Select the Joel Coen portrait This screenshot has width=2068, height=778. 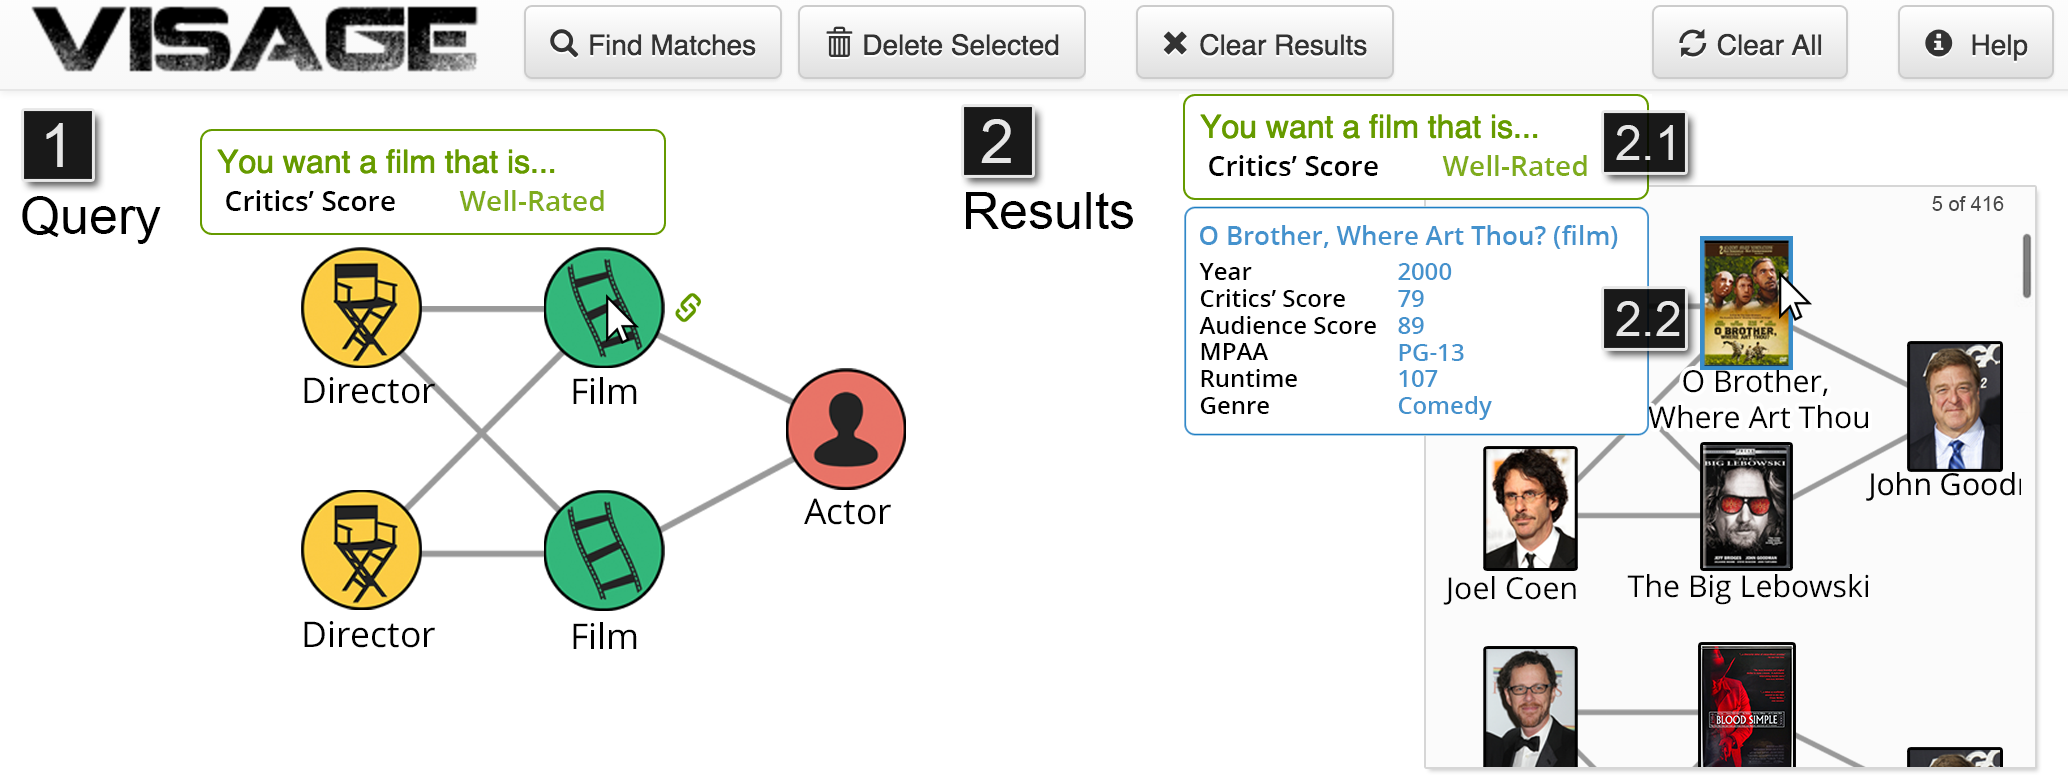coord(1529,508)
